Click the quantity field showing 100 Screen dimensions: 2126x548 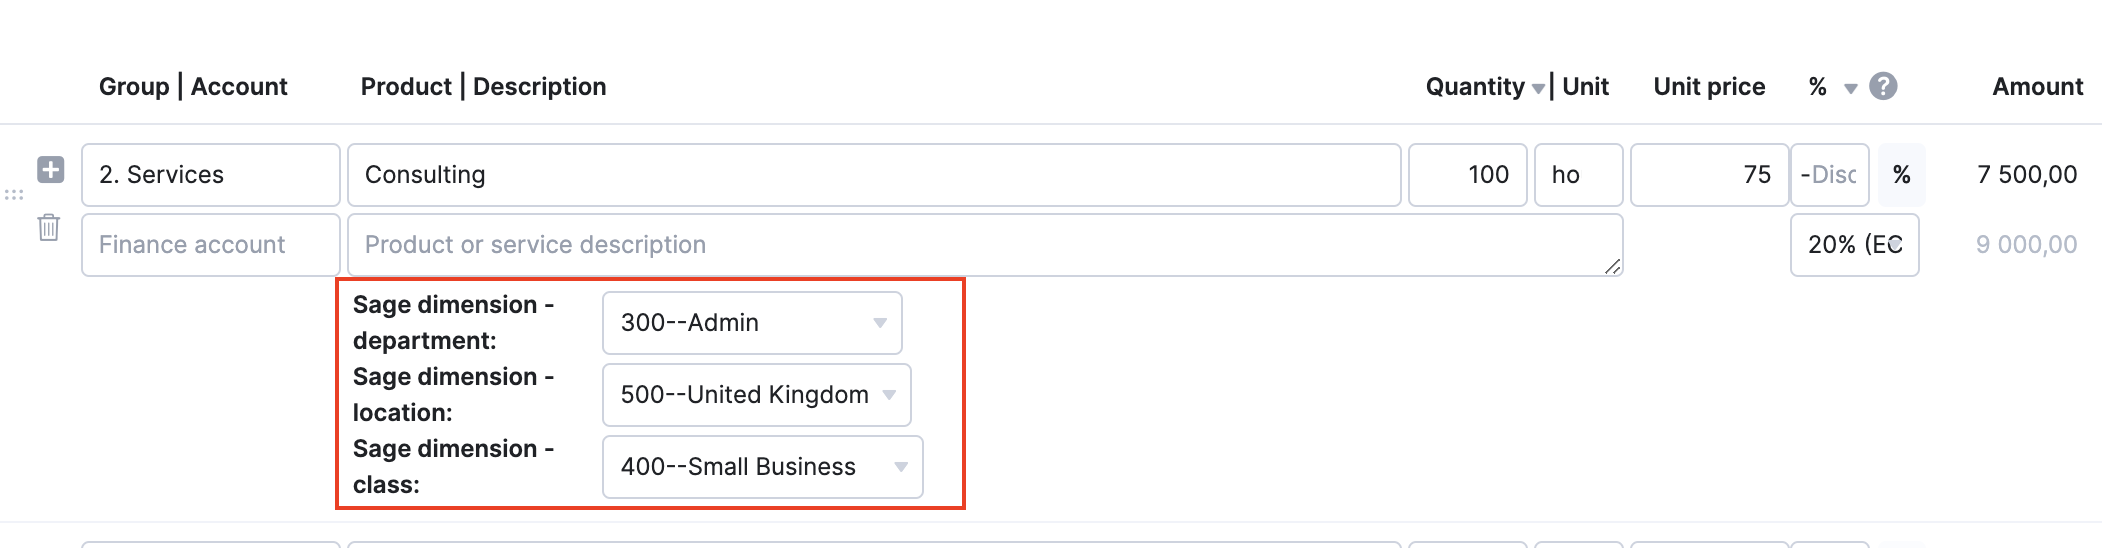point(1467,175)
